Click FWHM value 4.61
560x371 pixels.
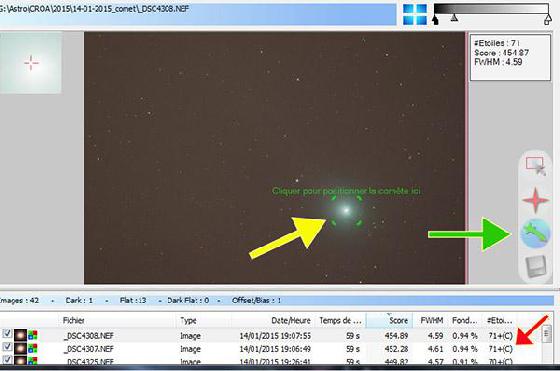pos(435,349)
